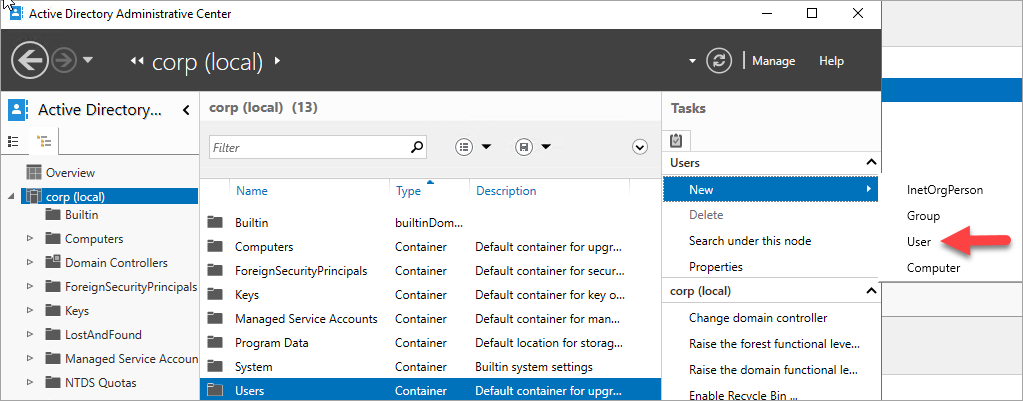Switch to list view icon in navigation pane
The height and width of the screenshot is (401, 1023).
point(14,141)
